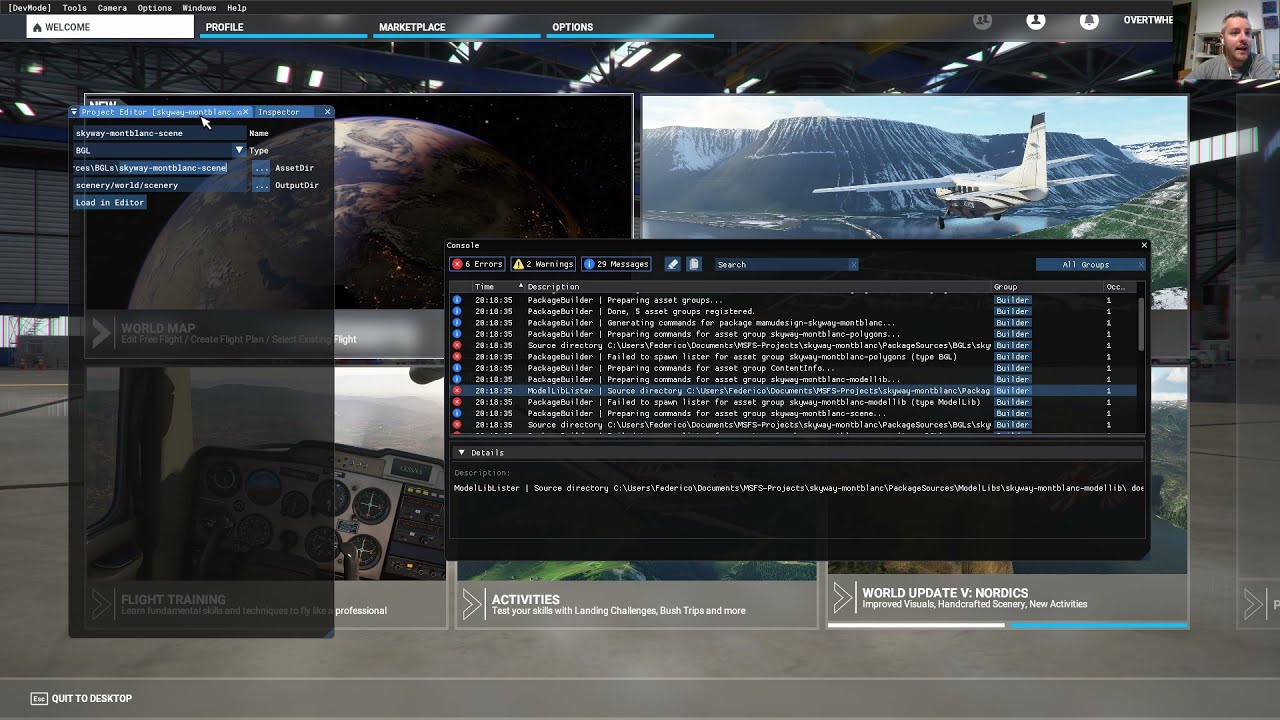Click the Description column header in Console
The image size is (1280, 720).
(x=756, y=287)
